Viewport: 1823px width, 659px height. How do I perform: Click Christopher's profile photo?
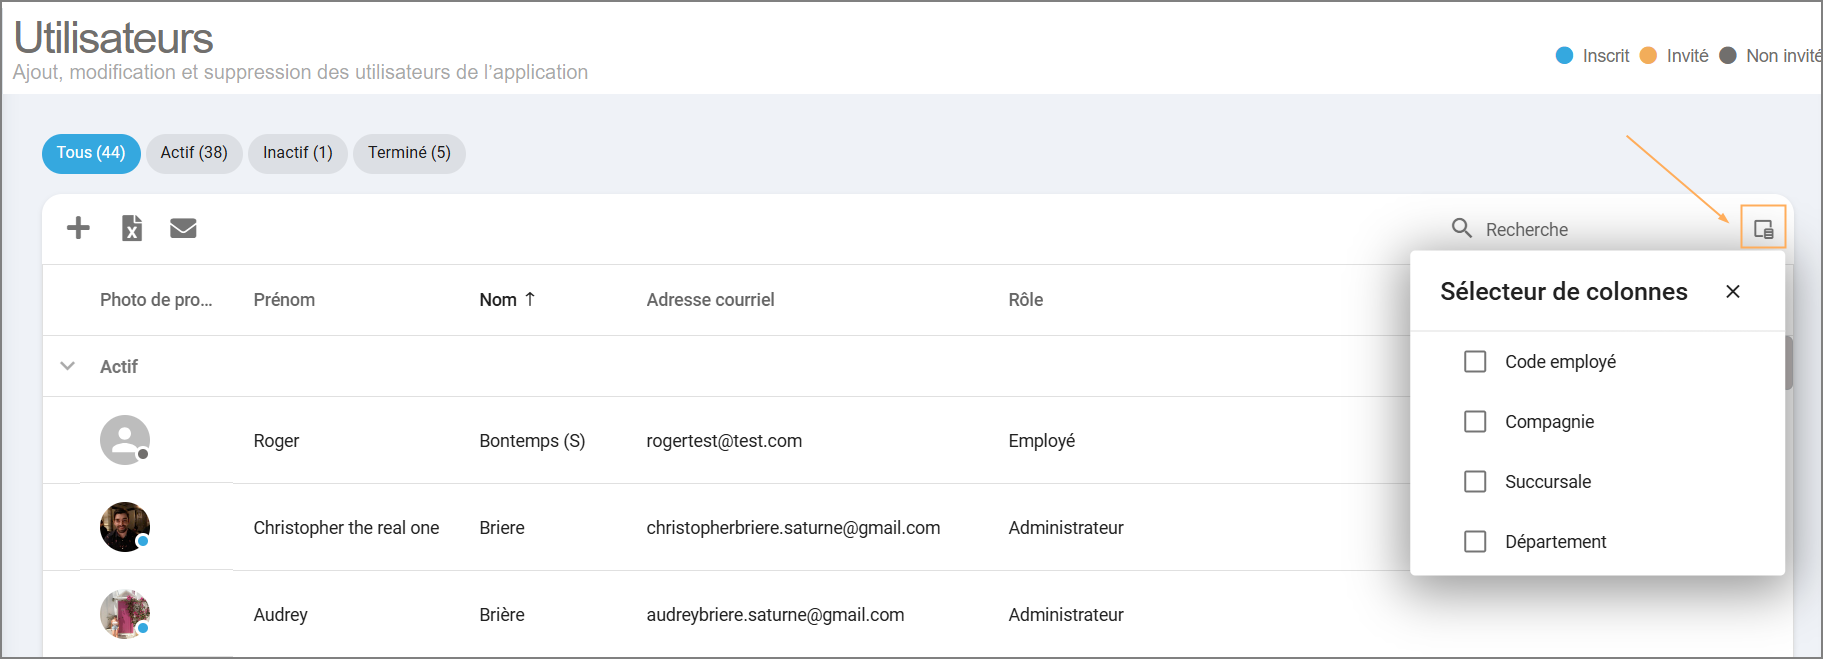click(x=125, y=527)
